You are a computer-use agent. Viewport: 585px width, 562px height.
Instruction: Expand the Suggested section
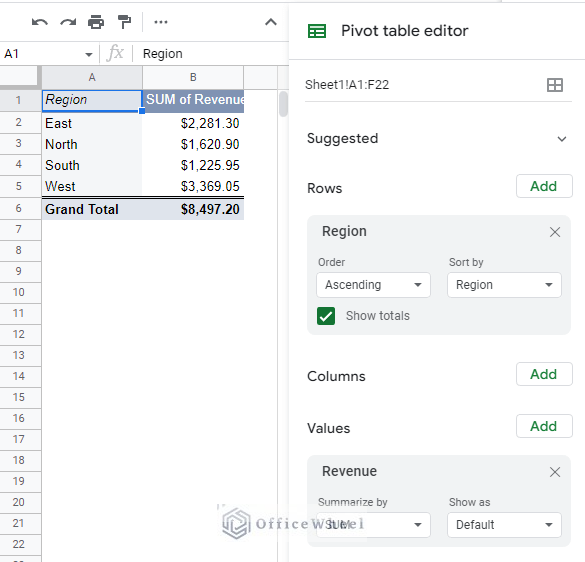tap(561, 139)
